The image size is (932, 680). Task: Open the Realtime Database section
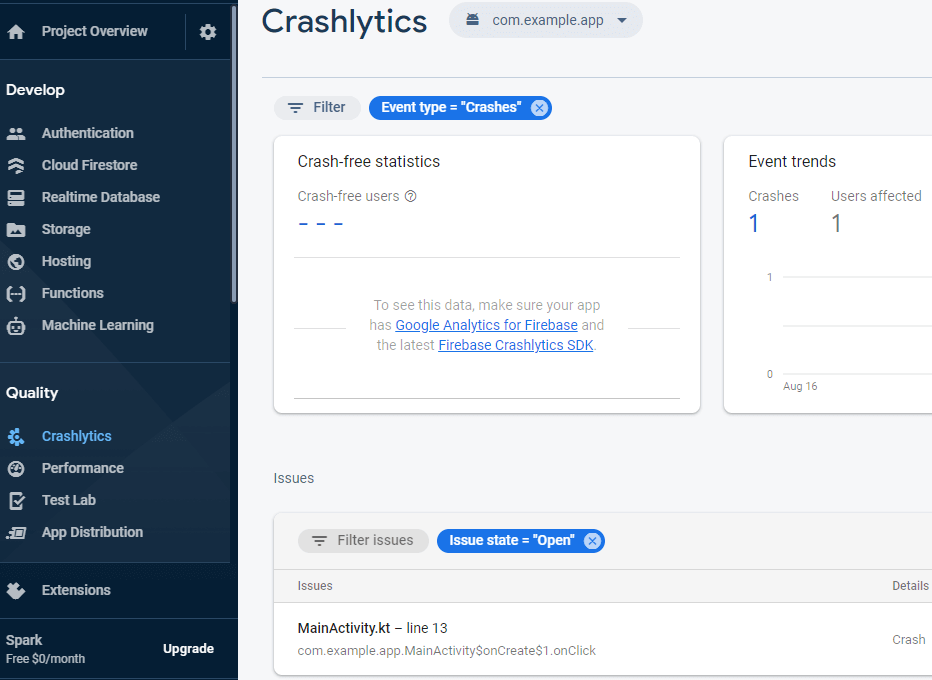coord(102,196)
